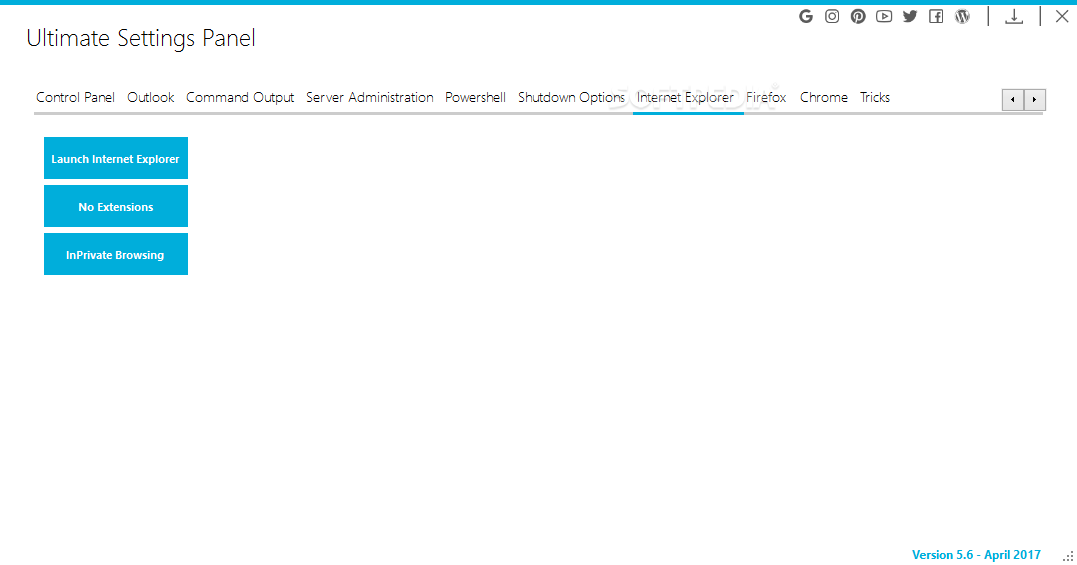Open the Instagram icon link

(832, 16)
